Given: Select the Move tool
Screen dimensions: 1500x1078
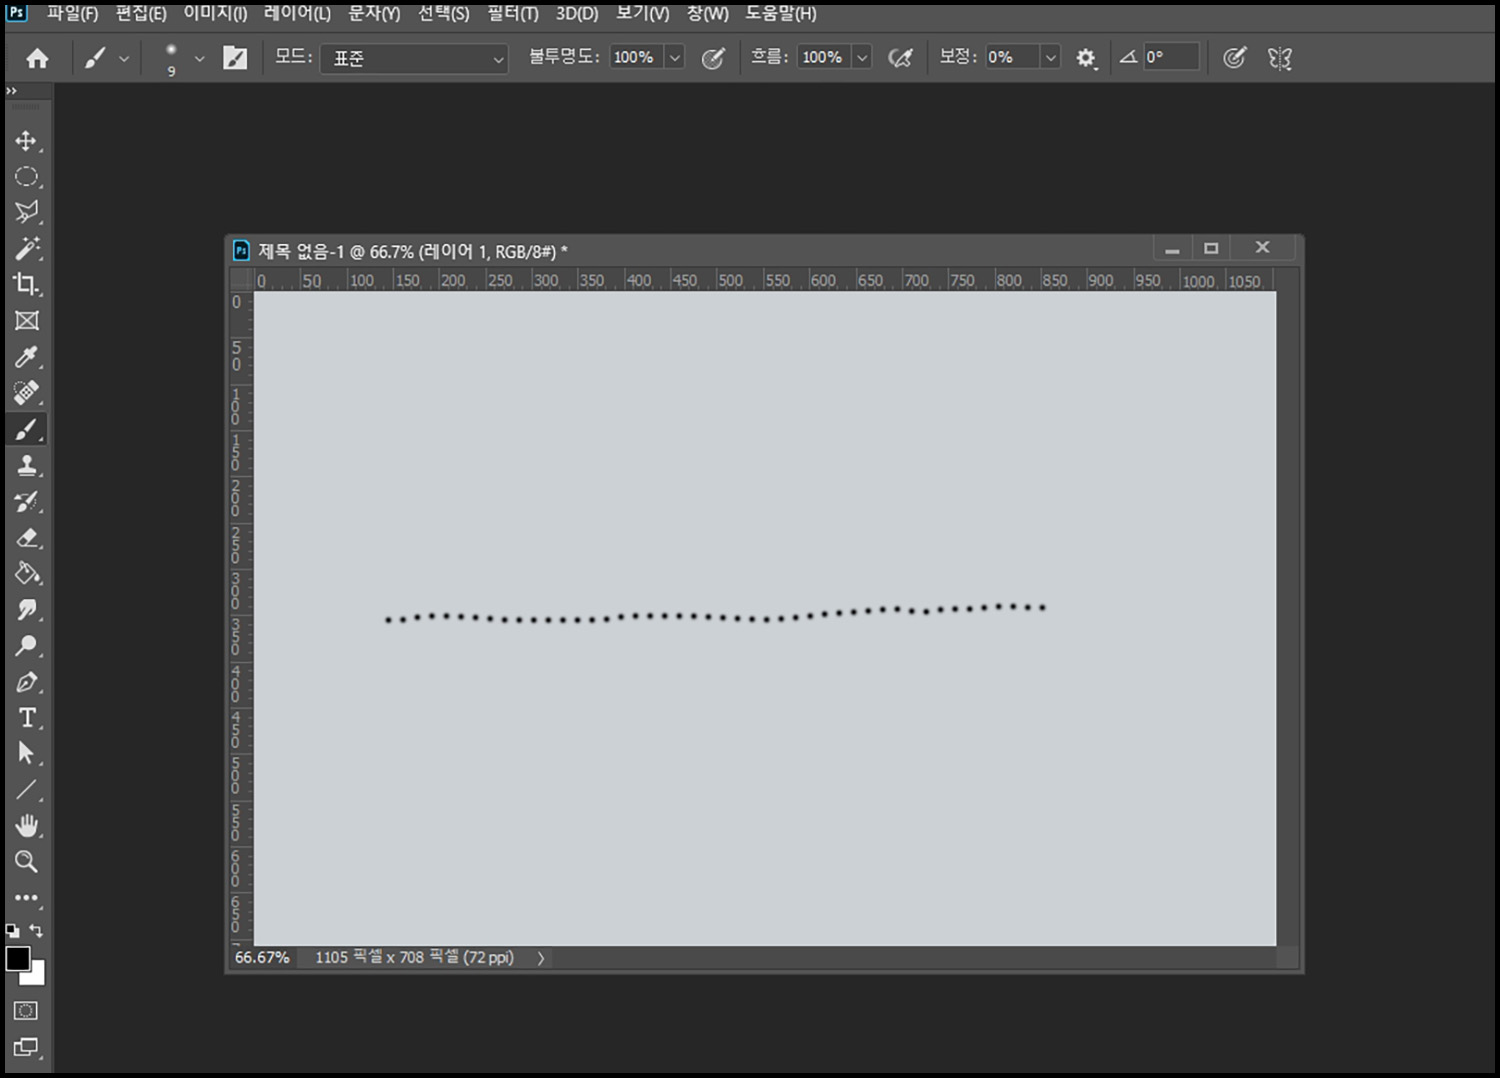Looking at the screenshot, I should (26, 141).
